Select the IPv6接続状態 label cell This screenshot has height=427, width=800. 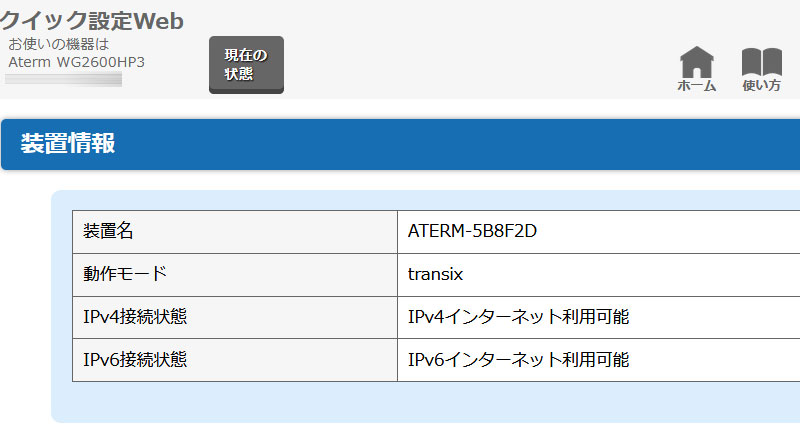pyautogui.click(x=235, y=360)
